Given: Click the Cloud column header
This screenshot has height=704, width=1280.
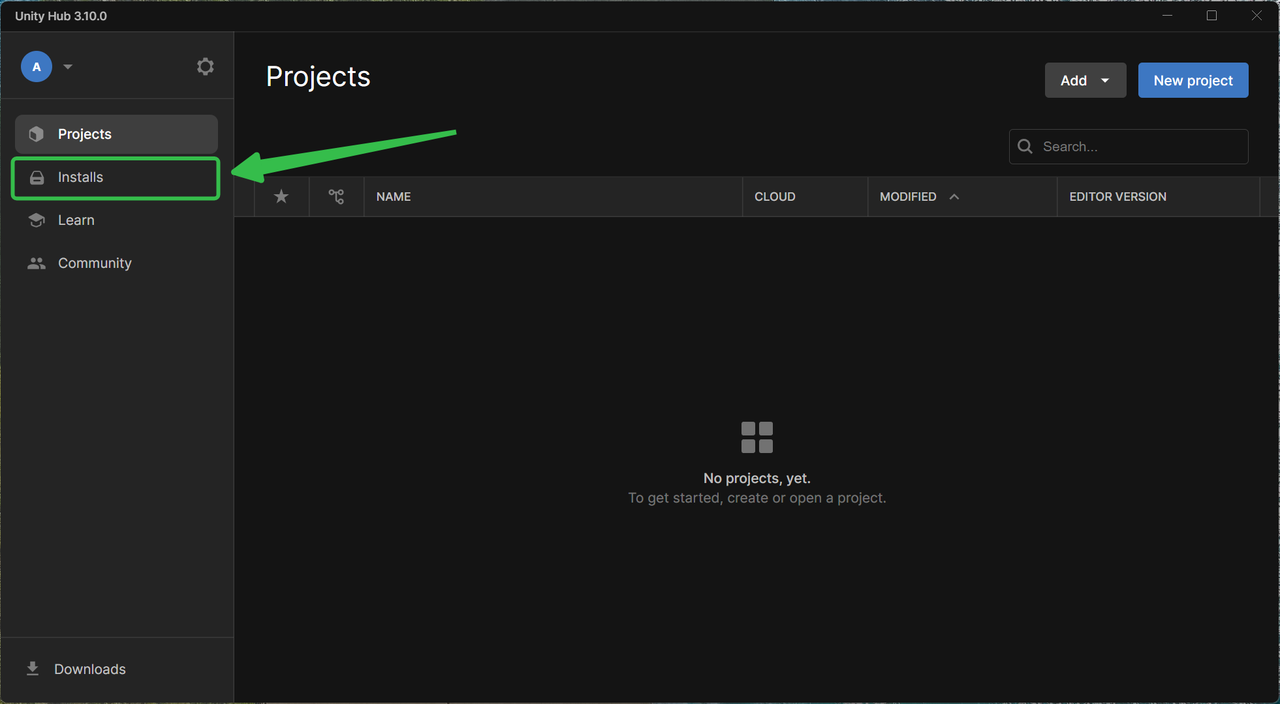Looking at the screenshot, I should pos(775,197).
